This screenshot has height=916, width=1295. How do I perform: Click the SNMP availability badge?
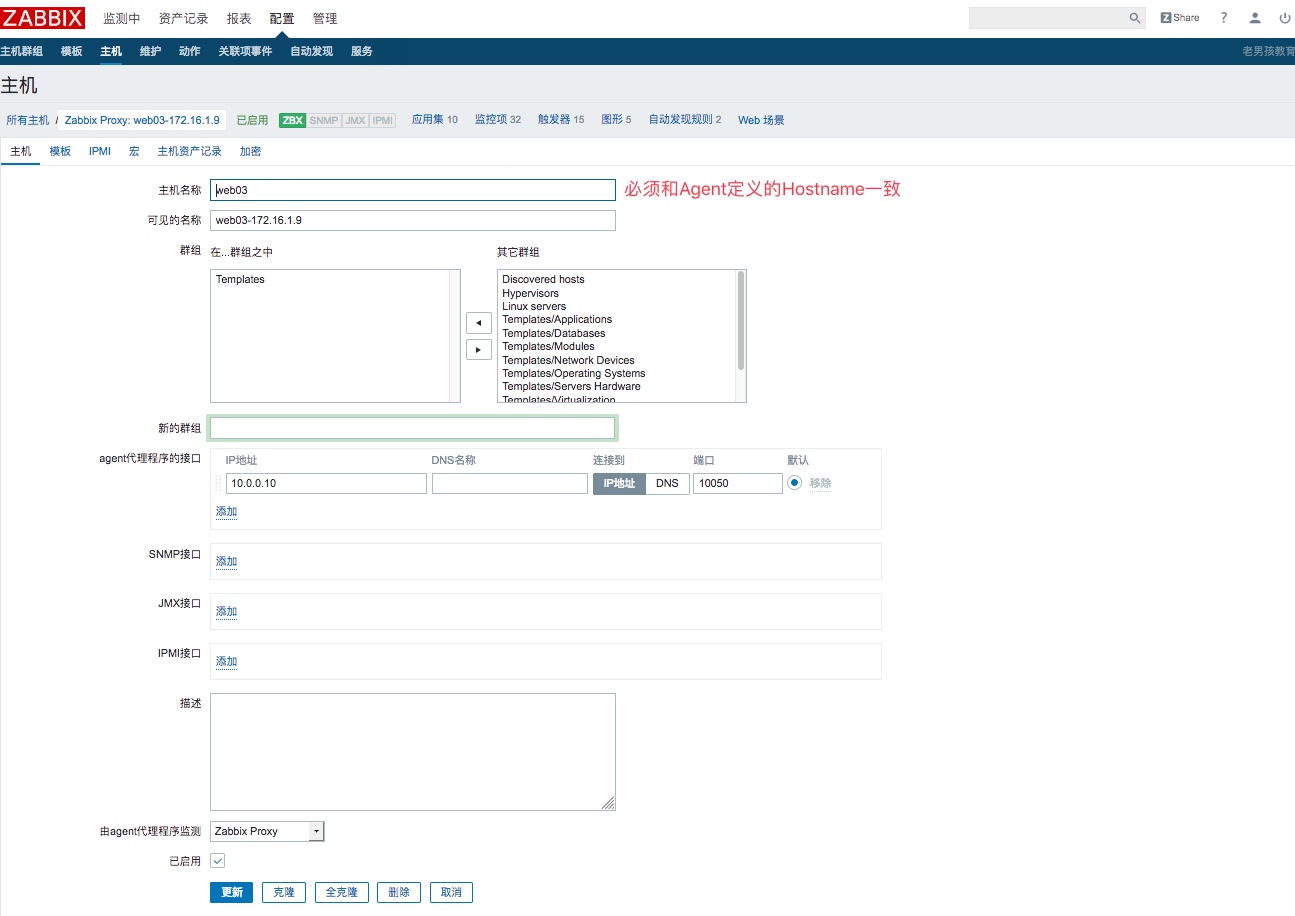coord(324,120)
